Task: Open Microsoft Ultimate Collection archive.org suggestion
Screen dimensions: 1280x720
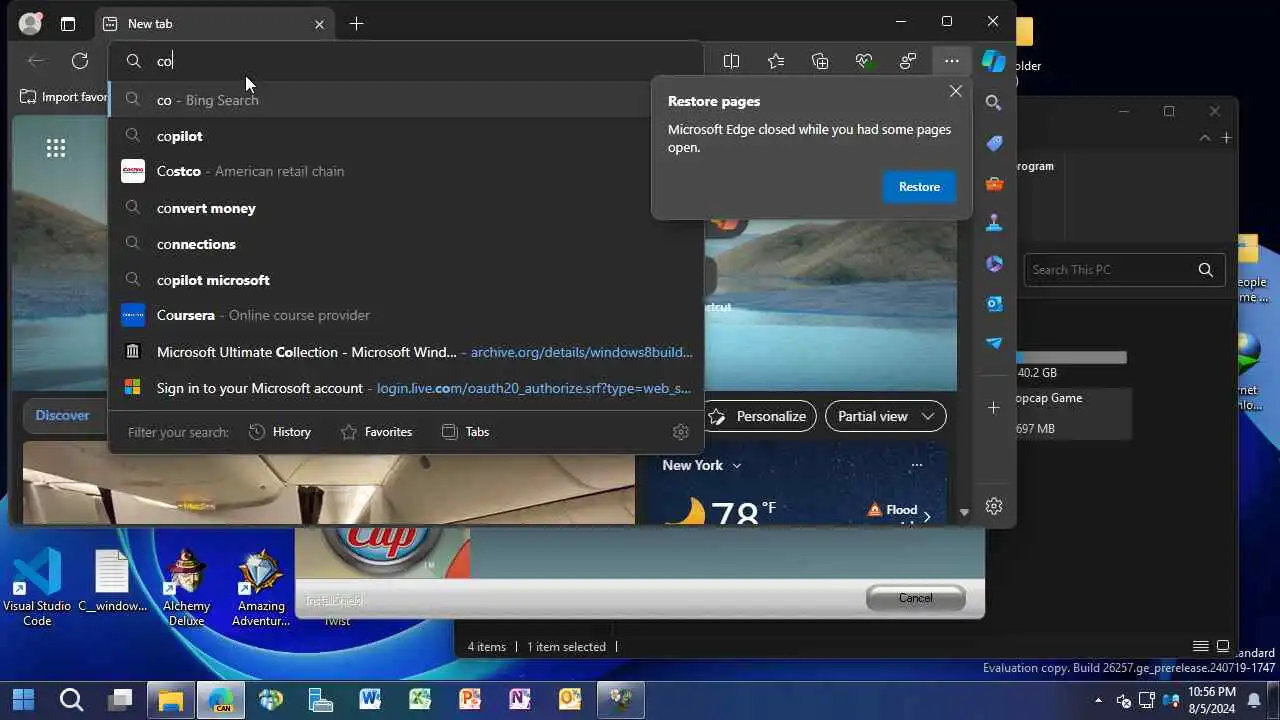Action: (x=406, y=352)
